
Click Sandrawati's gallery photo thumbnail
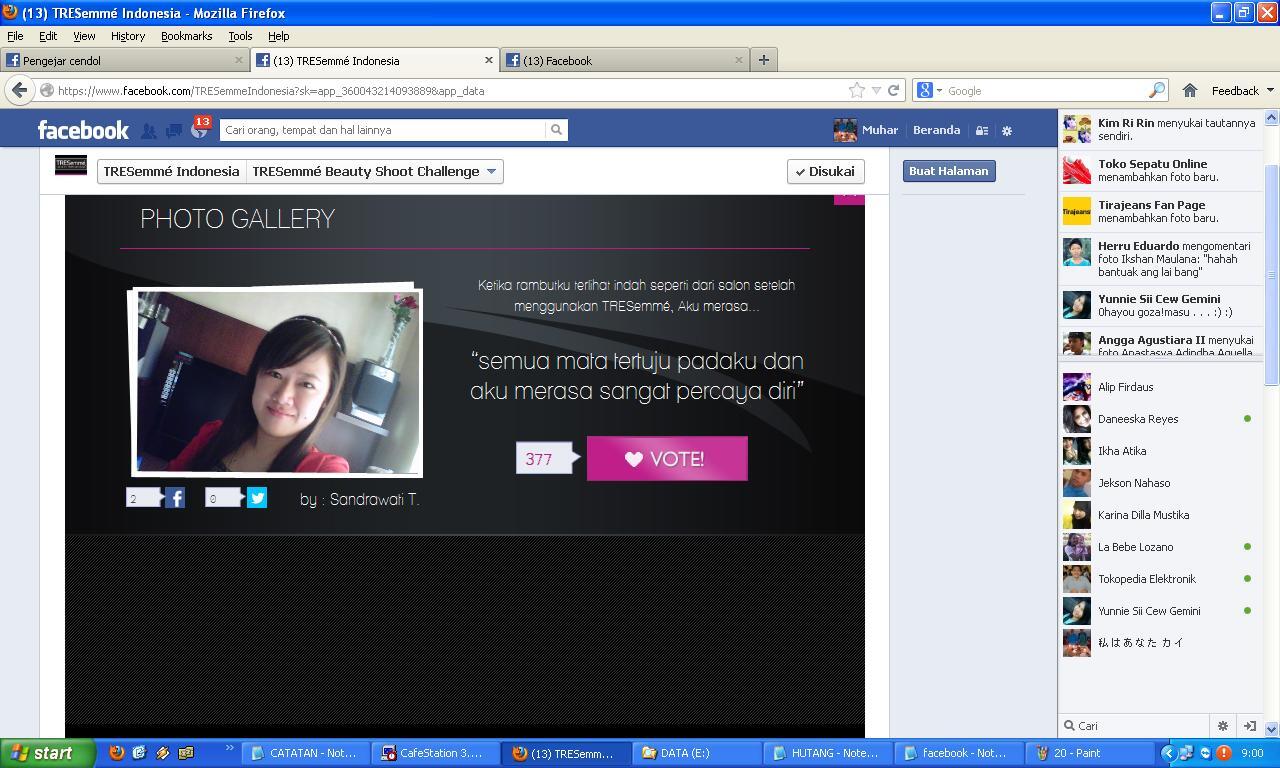(x=278, y=381)
